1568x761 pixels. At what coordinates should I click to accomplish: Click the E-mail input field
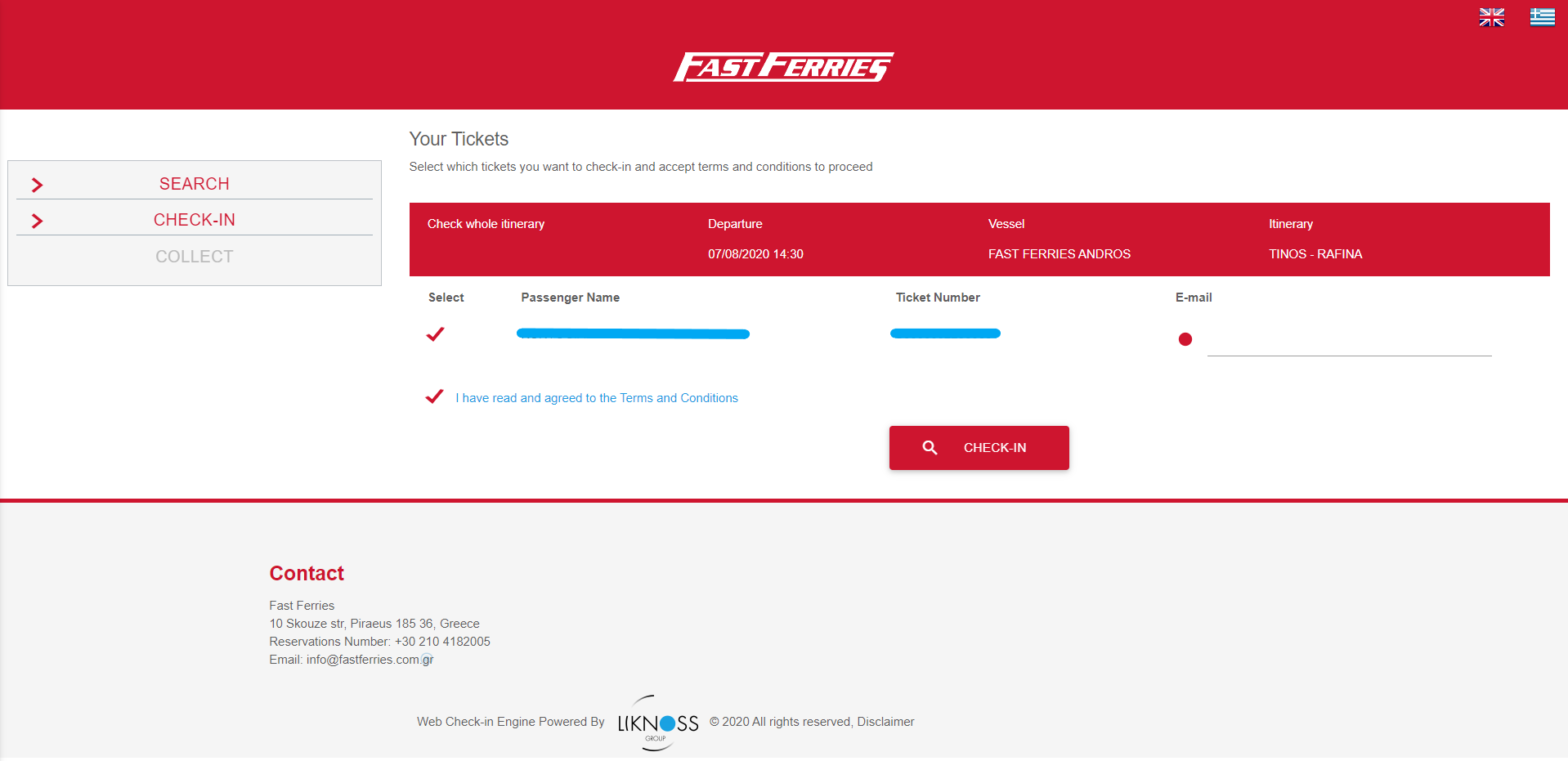(1348, 347)
